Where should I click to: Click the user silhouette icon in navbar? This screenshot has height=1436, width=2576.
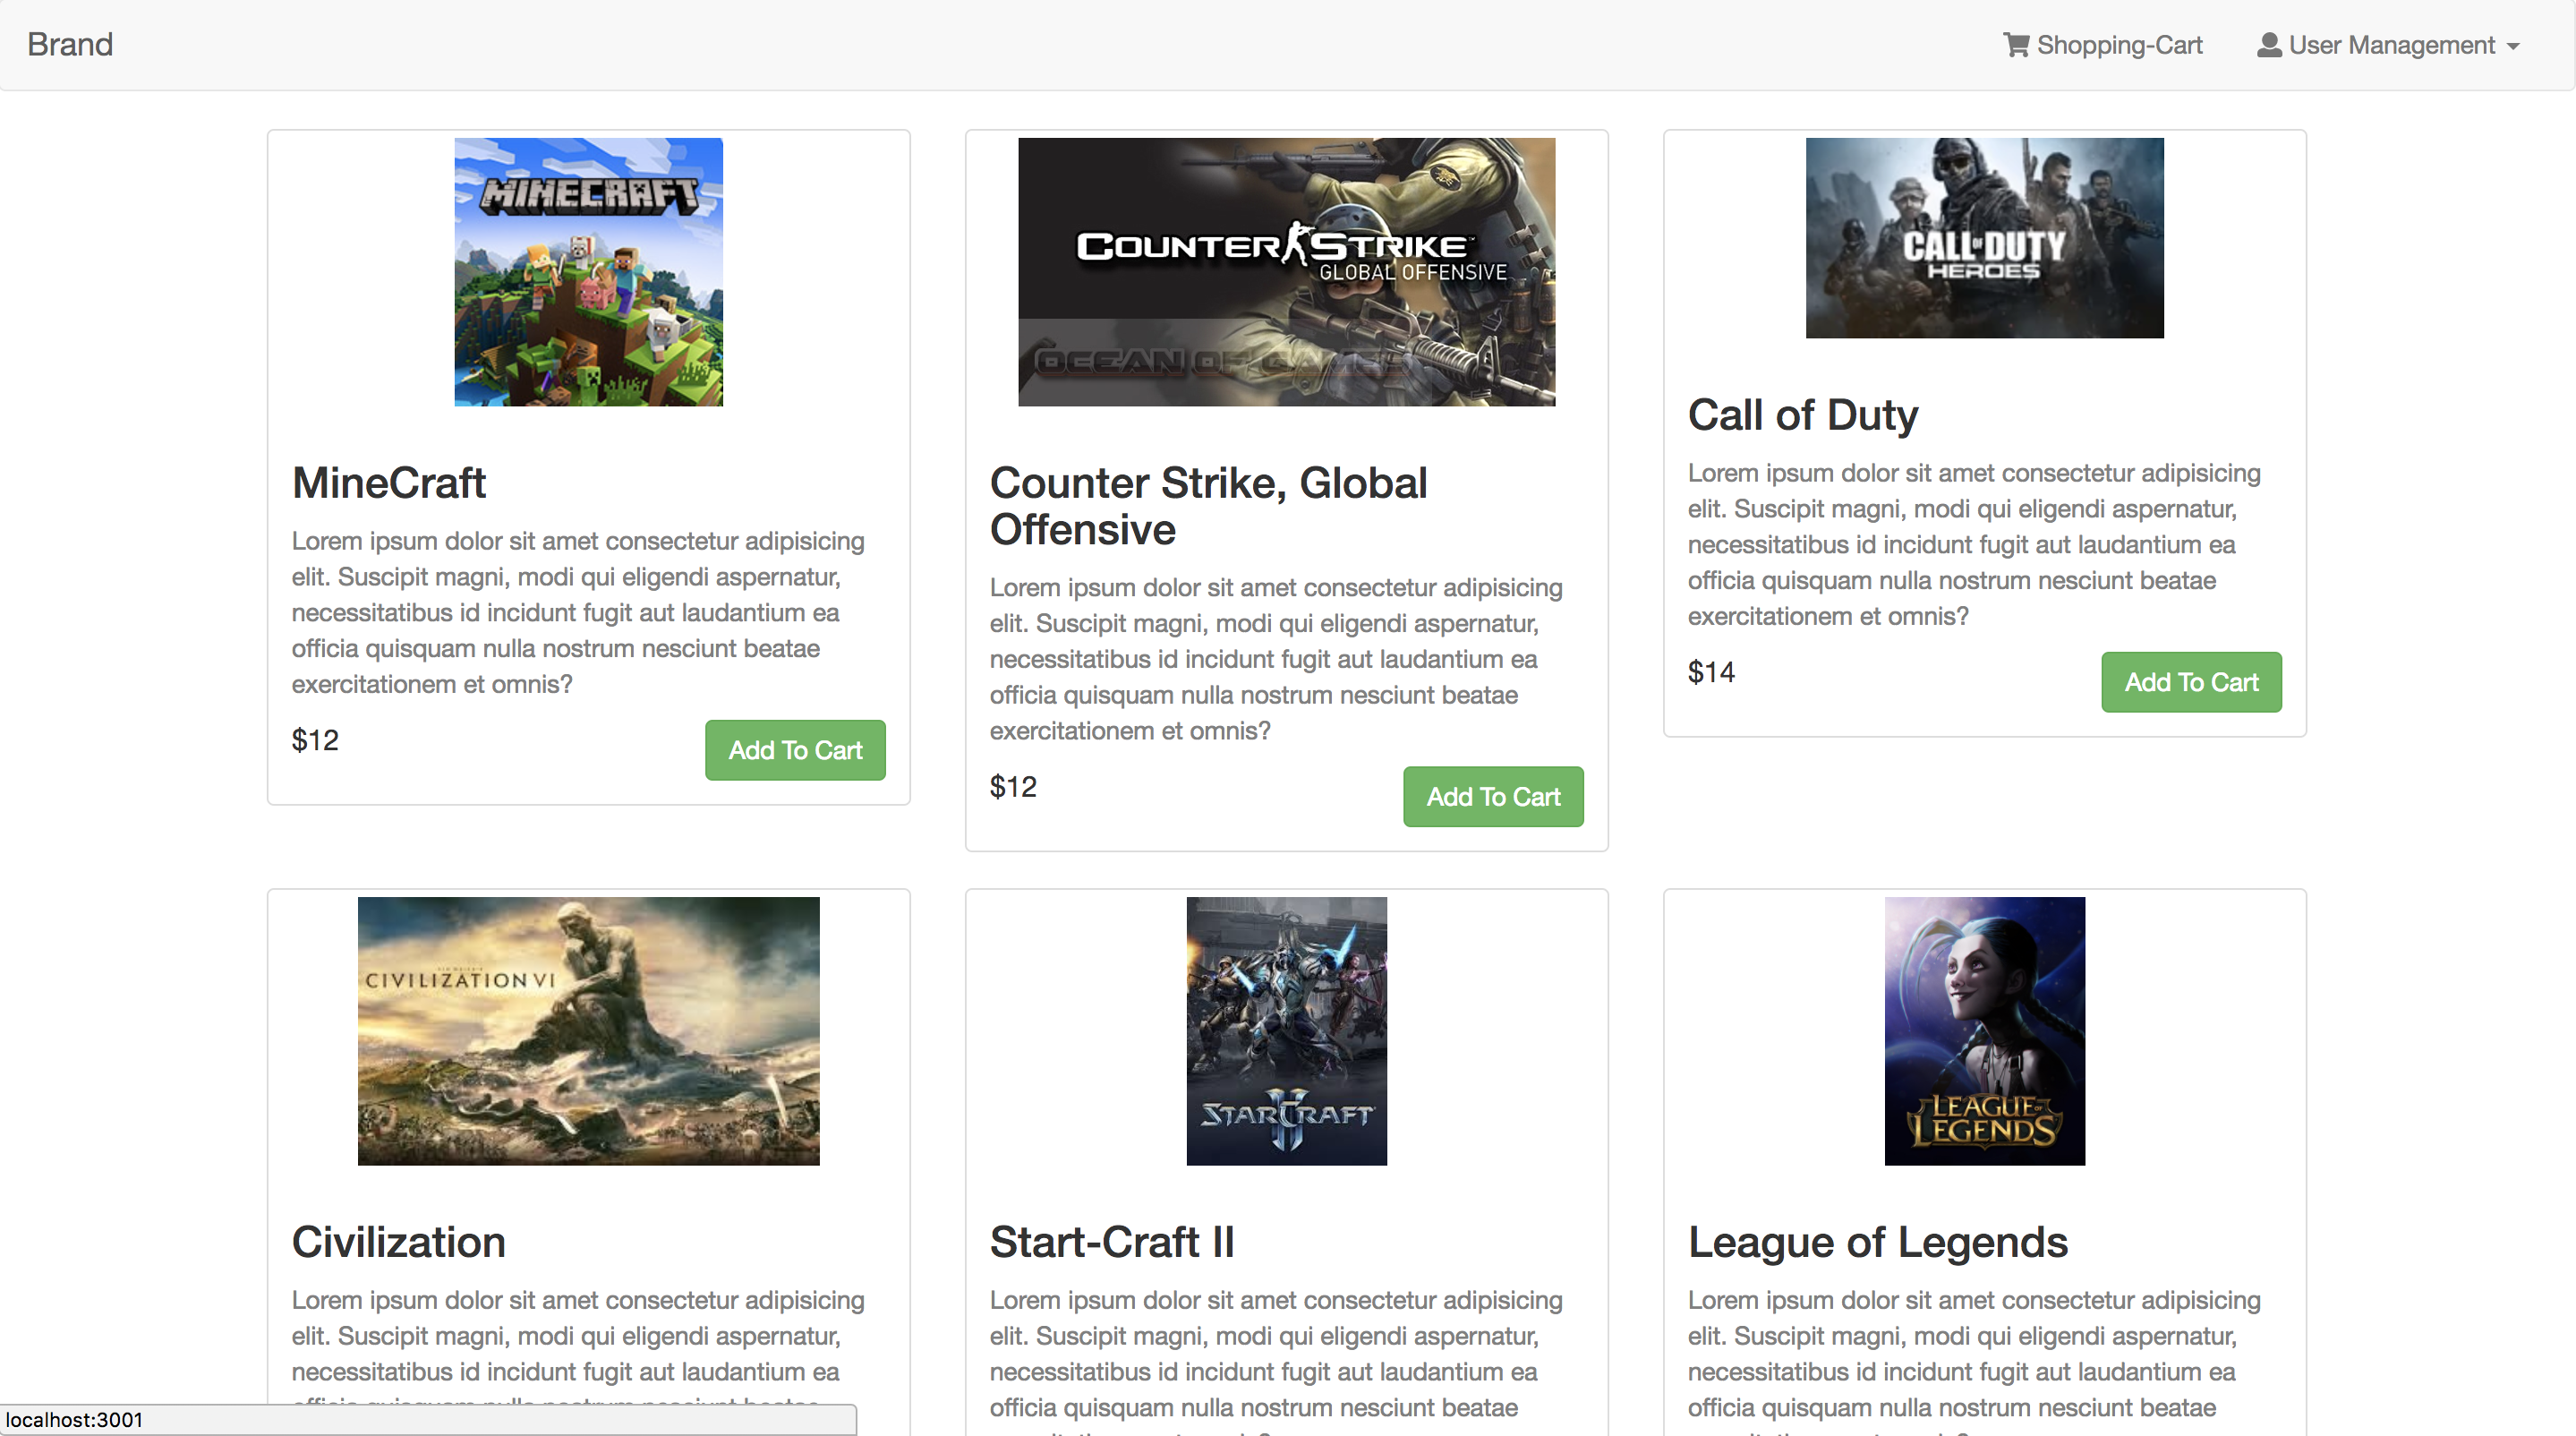(x=2268, y=45)
